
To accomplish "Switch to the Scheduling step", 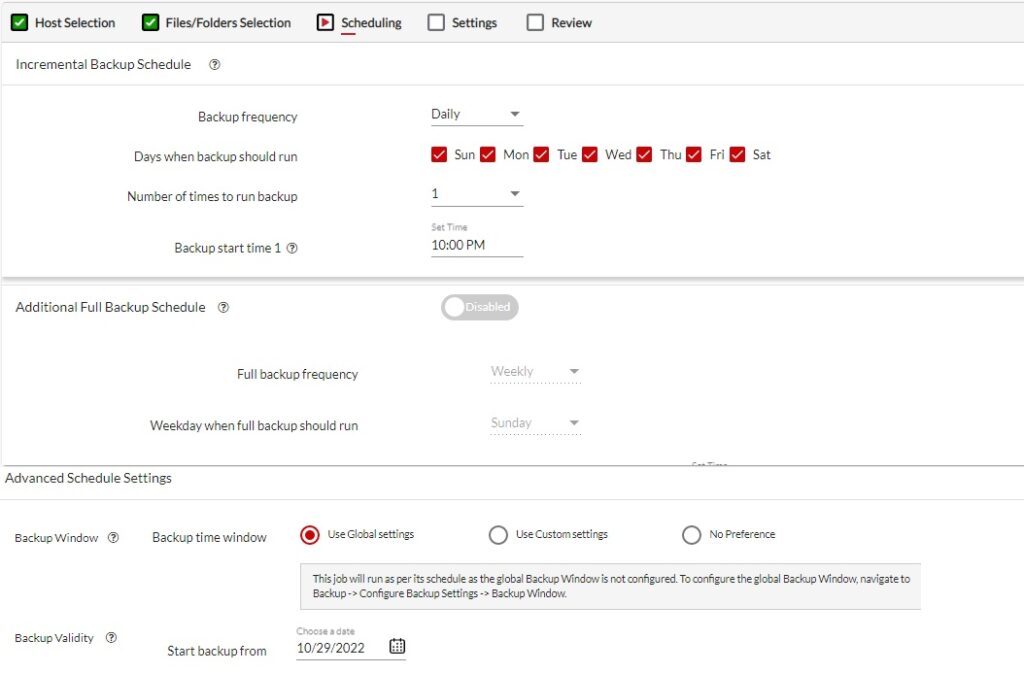I will [371, 23].
